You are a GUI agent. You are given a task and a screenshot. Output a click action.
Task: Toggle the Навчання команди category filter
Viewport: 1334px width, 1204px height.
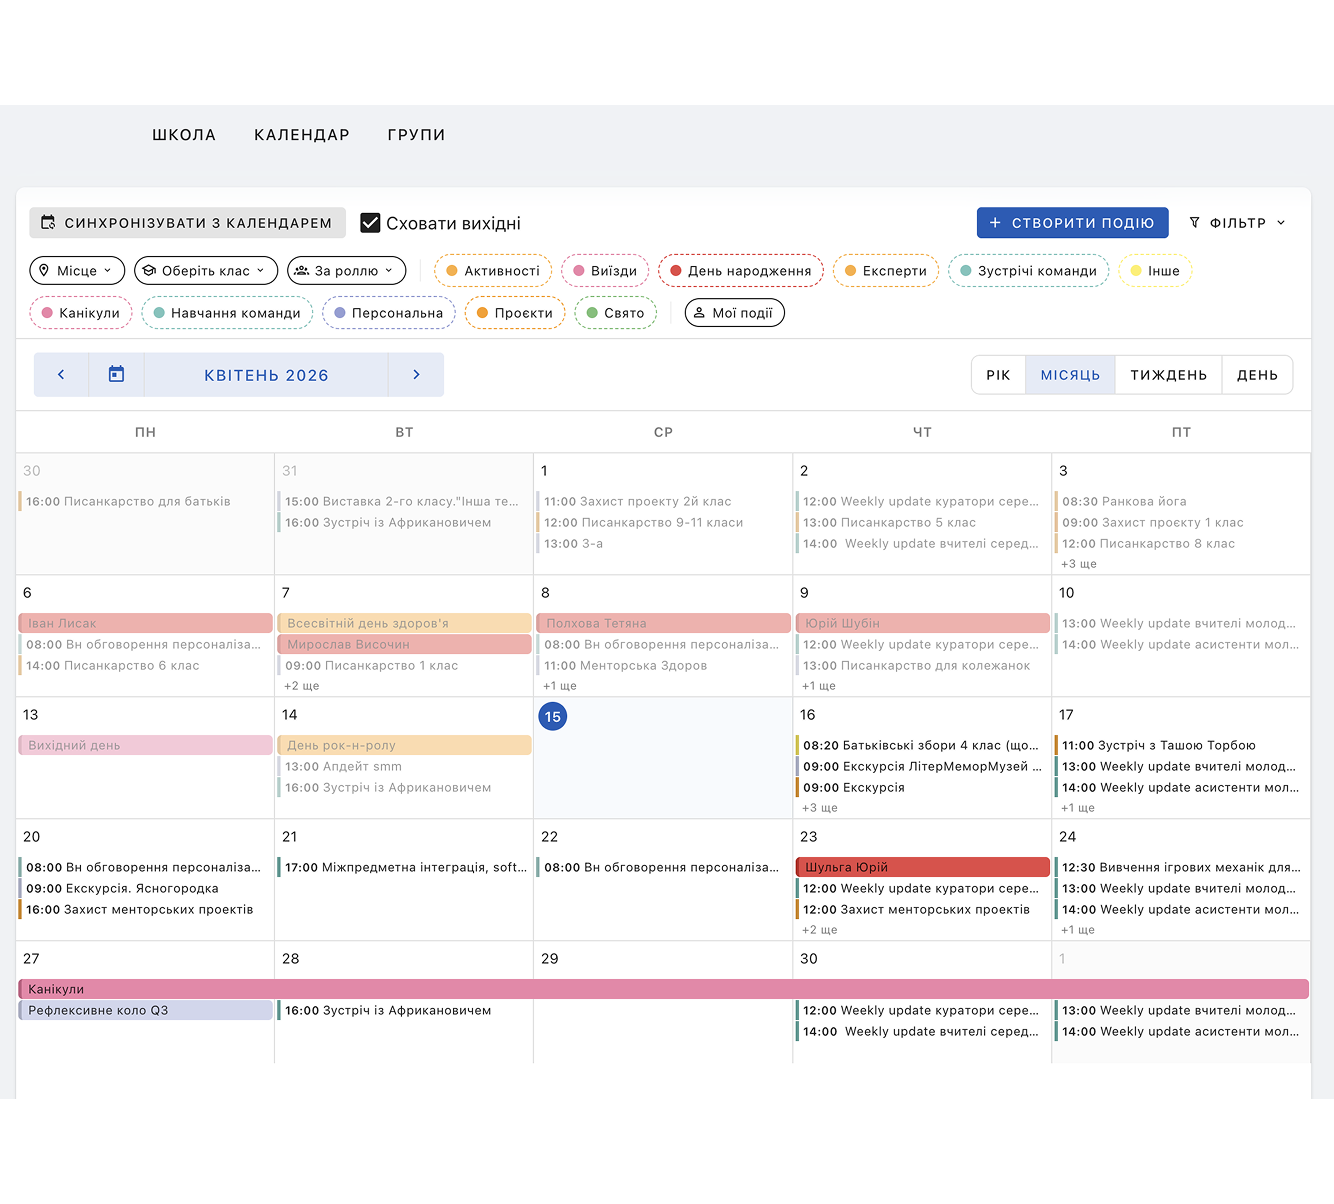click(x=227, y=313)
